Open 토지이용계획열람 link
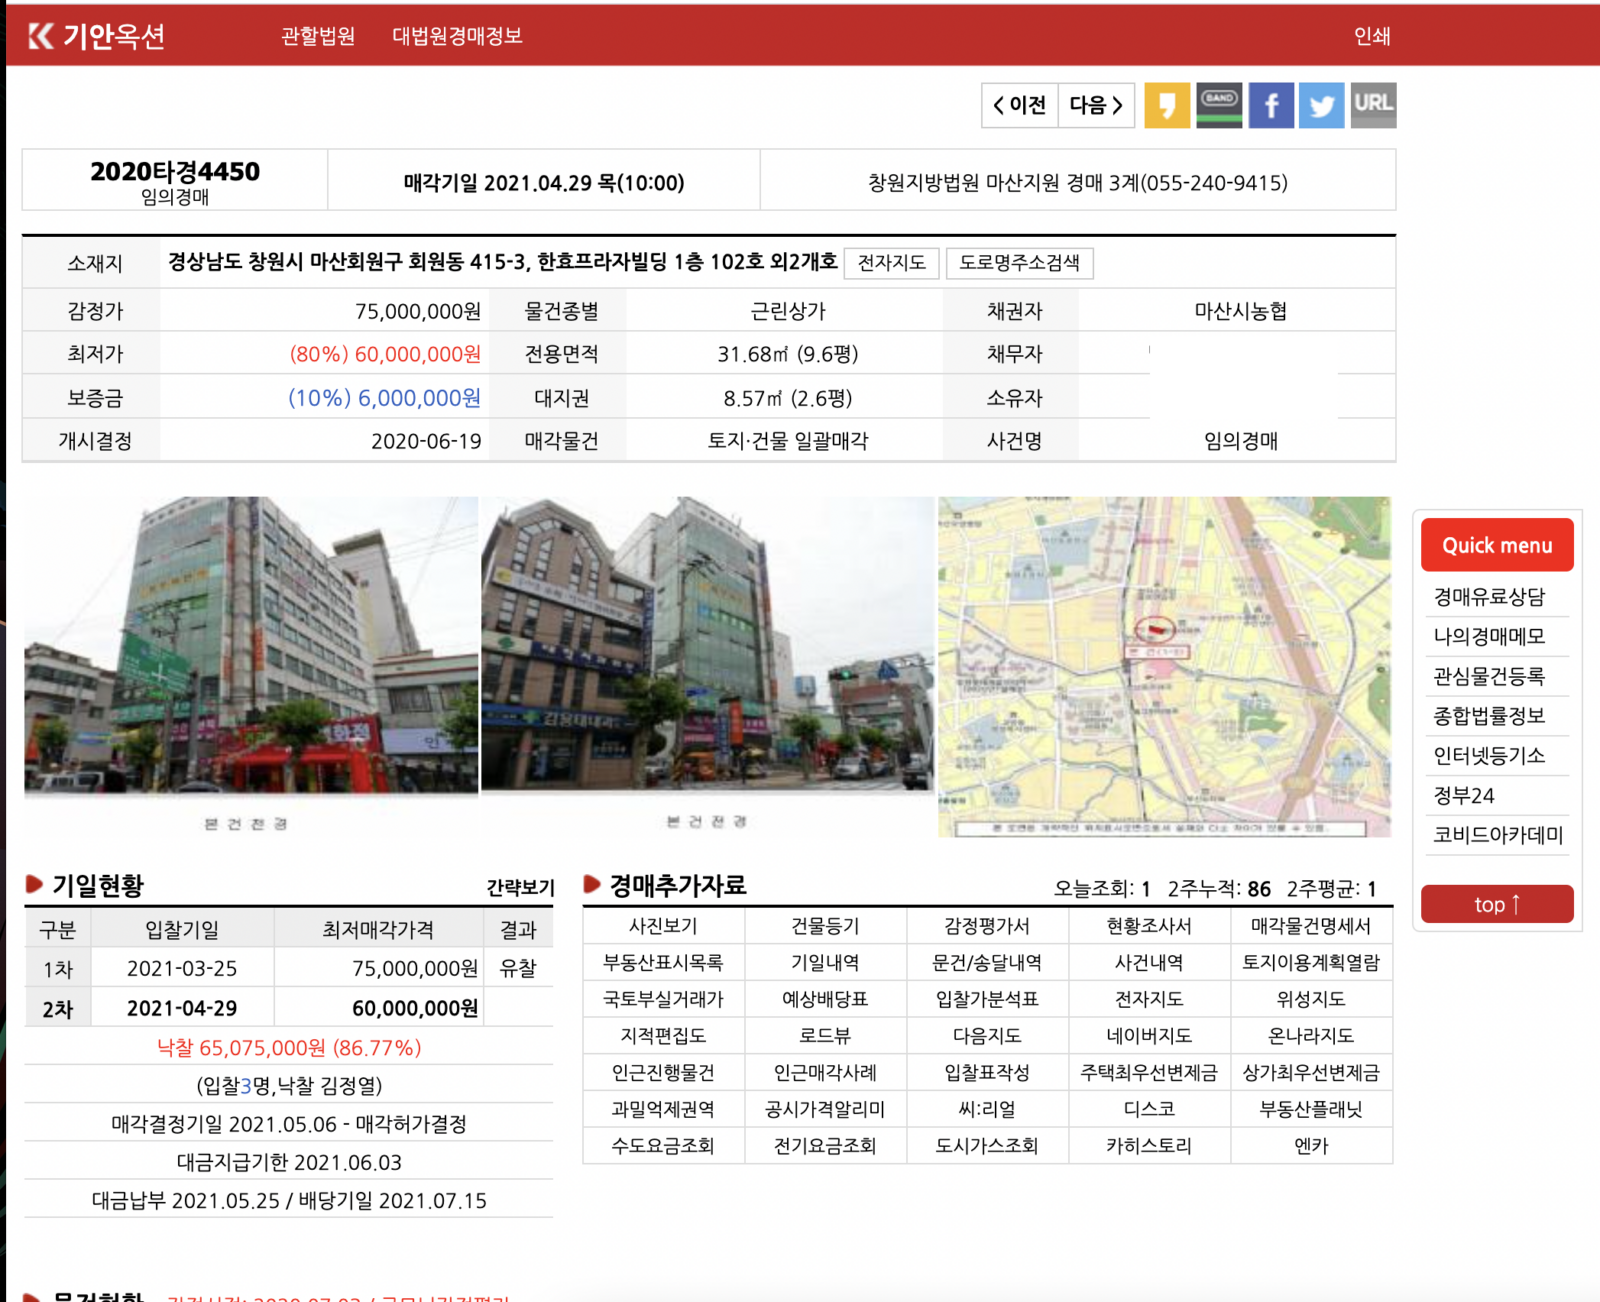The height and width of the screenshot is (1302, 1600). click(1311, 962)
